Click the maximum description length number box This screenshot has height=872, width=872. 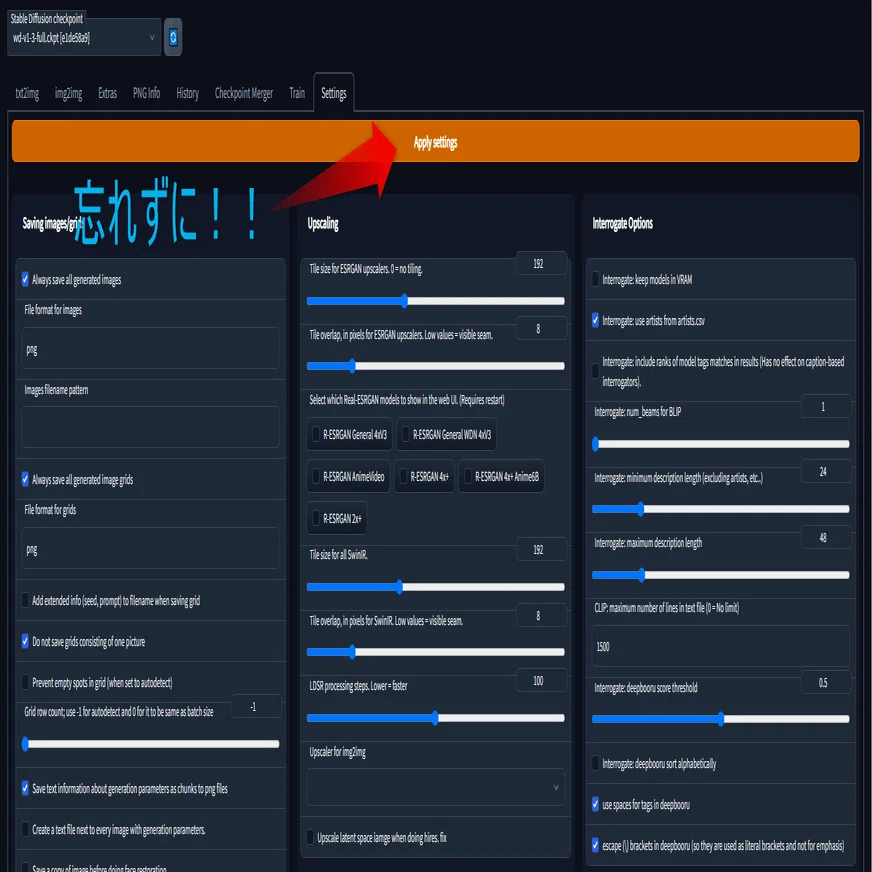click(826, 538)
